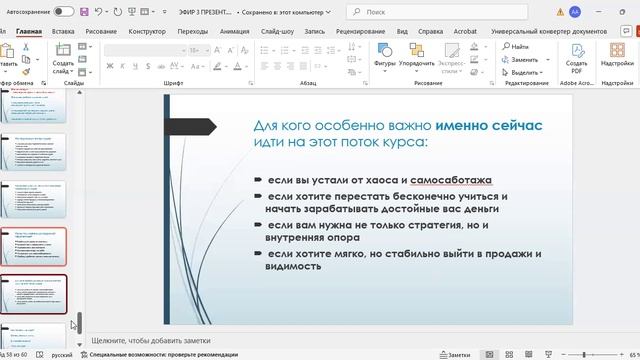This screenshot has width=640, height=360.
Task: Open the Шрифт group dialog launcher
Action: [x=251, y=83]
